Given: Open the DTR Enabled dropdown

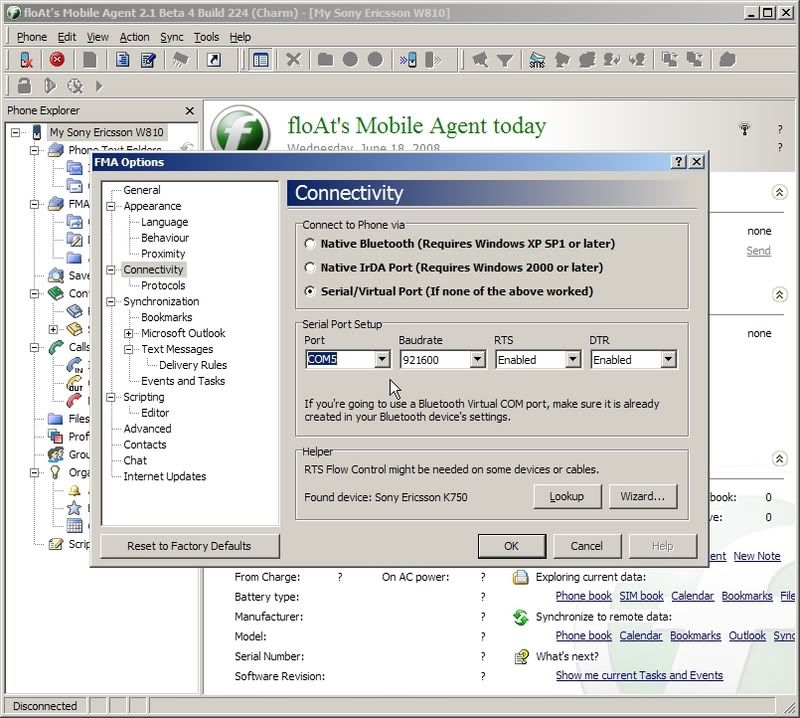Looking at the screenshot, I should (x=668, y=359).
